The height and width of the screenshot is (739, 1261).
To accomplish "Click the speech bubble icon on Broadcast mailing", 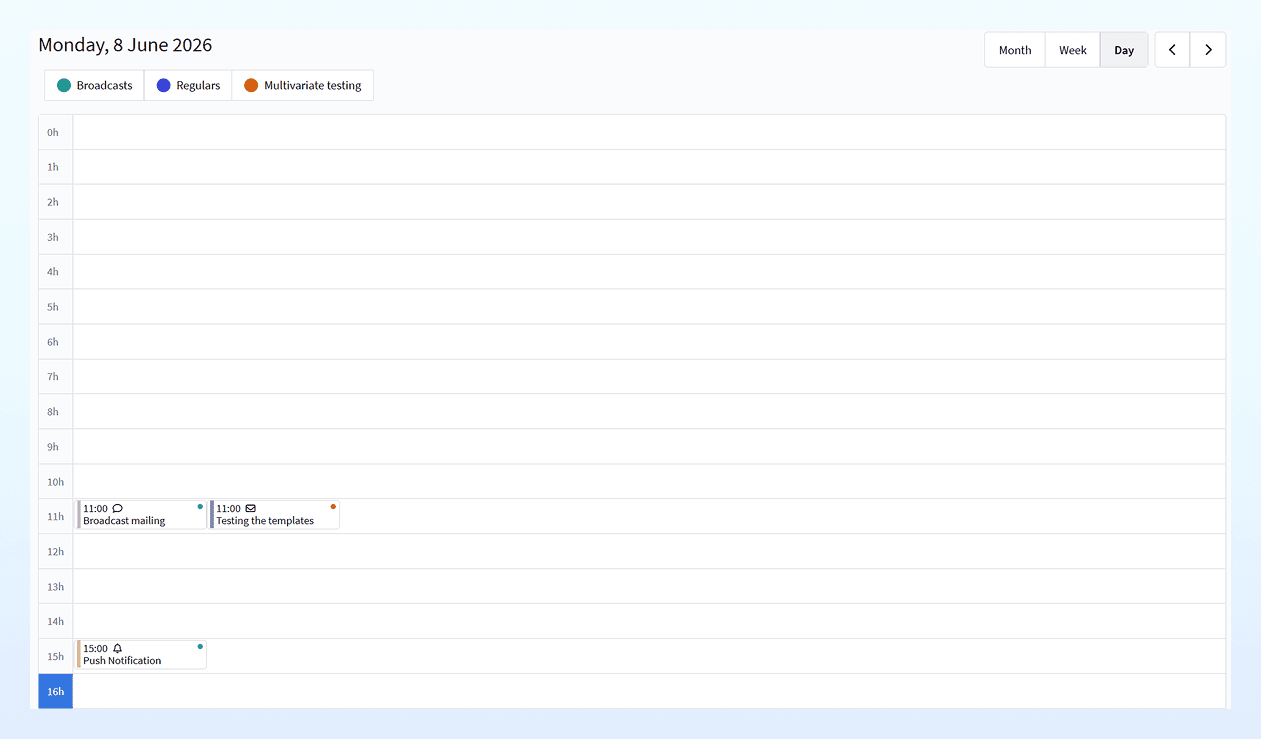I will click(118, 509).
